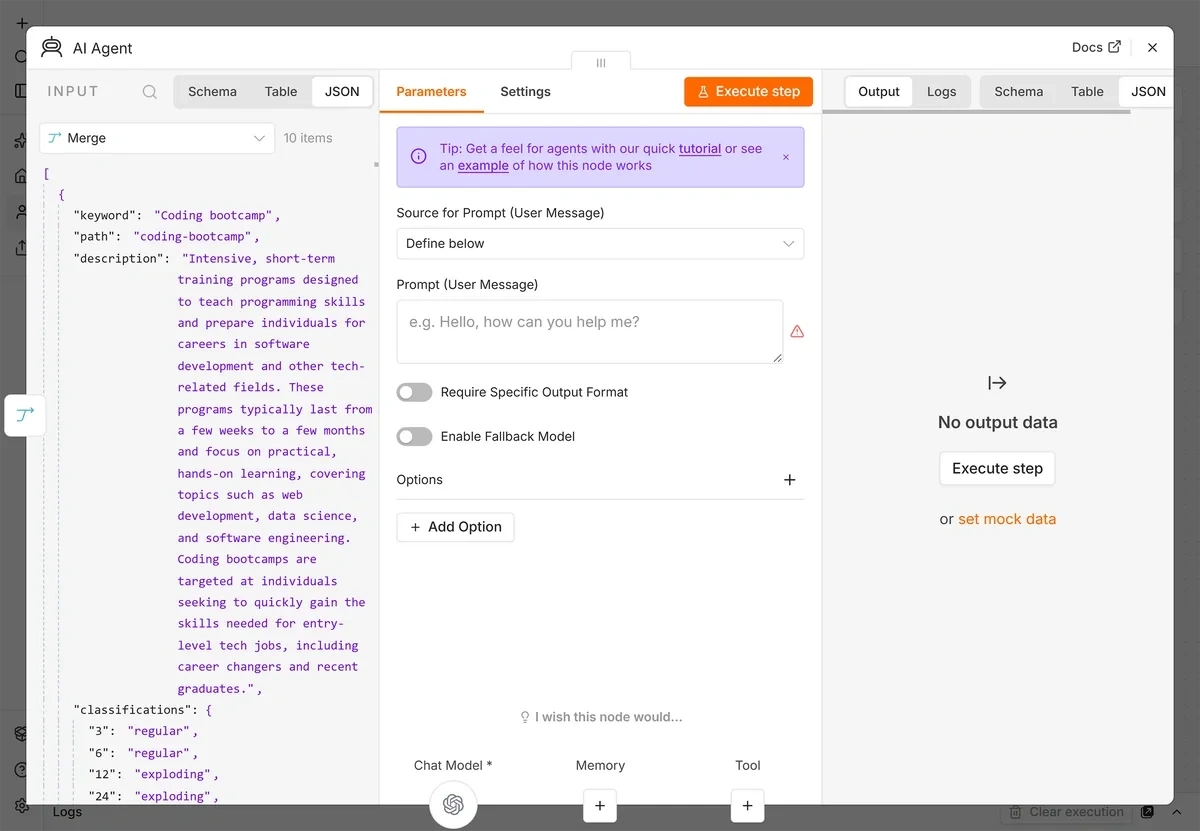This screenshot has width=1200, height=831.
Task: Click the "12": "exploding" JSON line
Action: point(153,774)
